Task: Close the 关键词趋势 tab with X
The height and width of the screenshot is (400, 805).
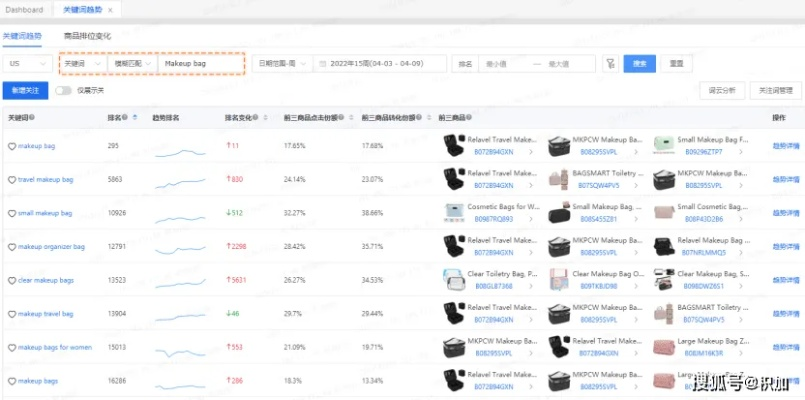Action: [x=110, y=10]
